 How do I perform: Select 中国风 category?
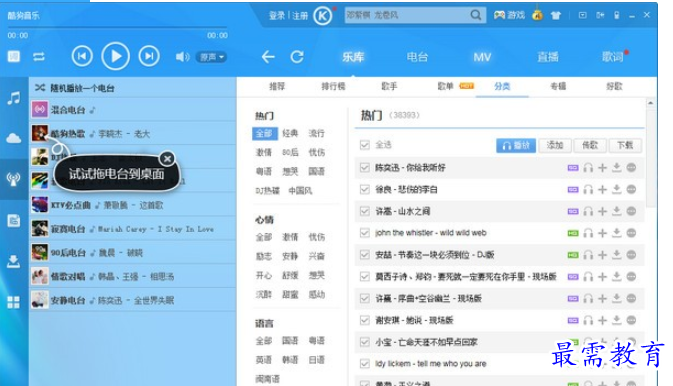(300, 191)
